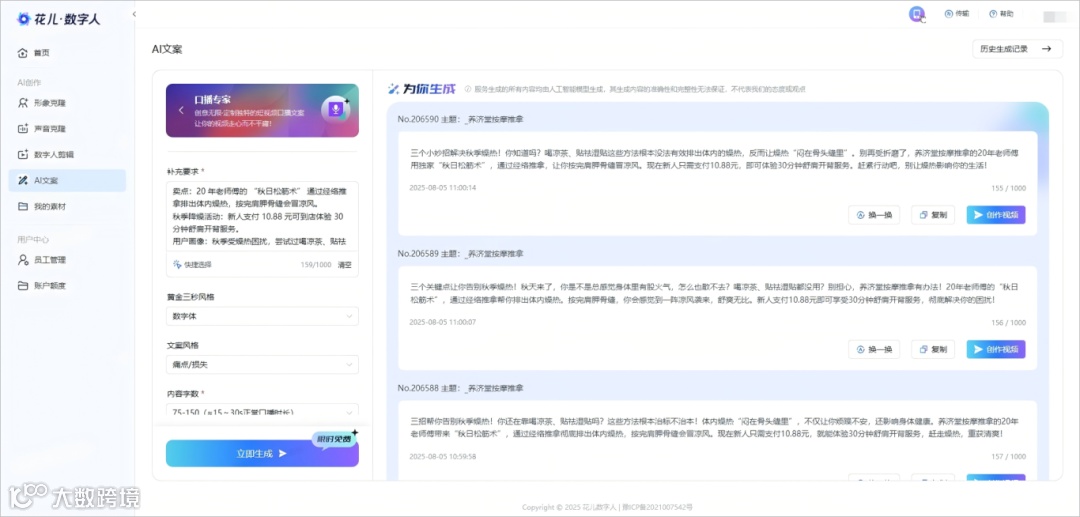Viewport: 1080px width, 517px height.
Task: Open 账户额度 account quota
Action: click(x=68, y=285)
